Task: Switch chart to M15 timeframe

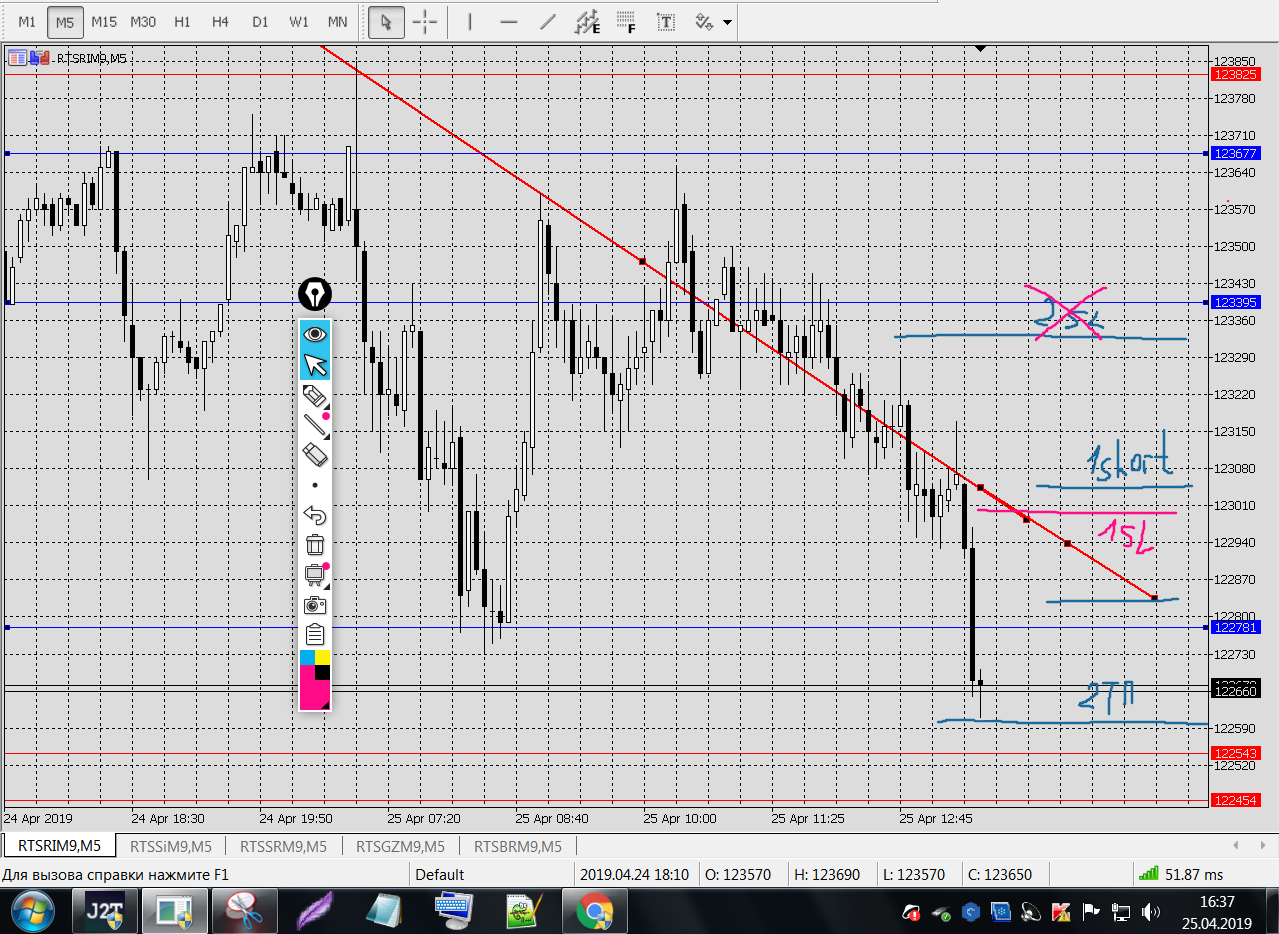Action: point(103,21)
